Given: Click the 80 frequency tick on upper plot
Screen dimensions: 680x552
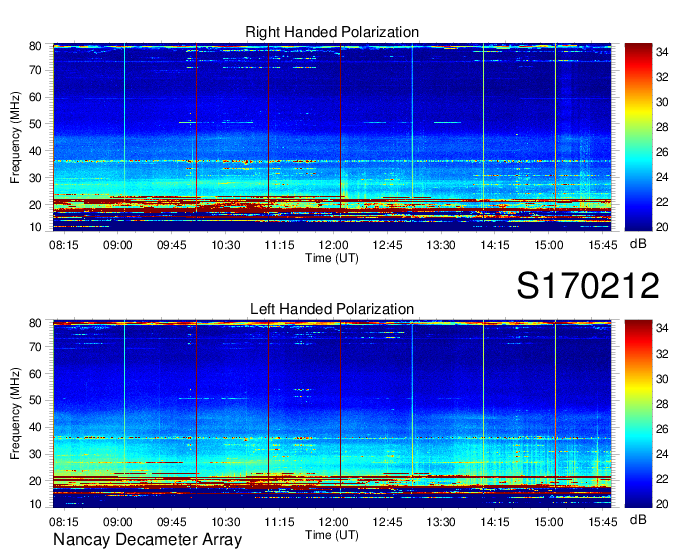Looking at the screenshot, I should point(35,46).
